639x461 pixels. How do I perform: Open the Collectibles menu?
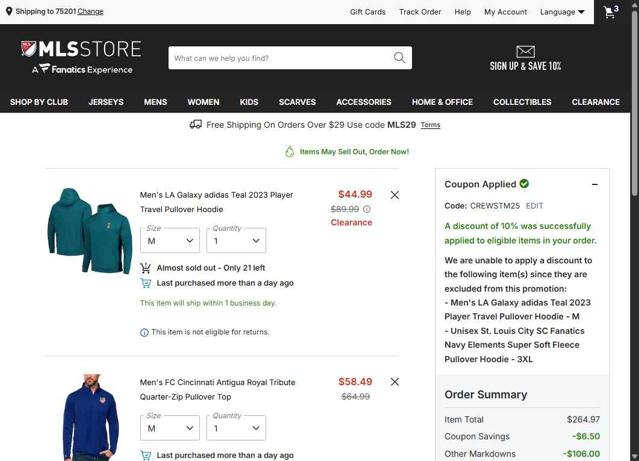[x=522, y=102]
